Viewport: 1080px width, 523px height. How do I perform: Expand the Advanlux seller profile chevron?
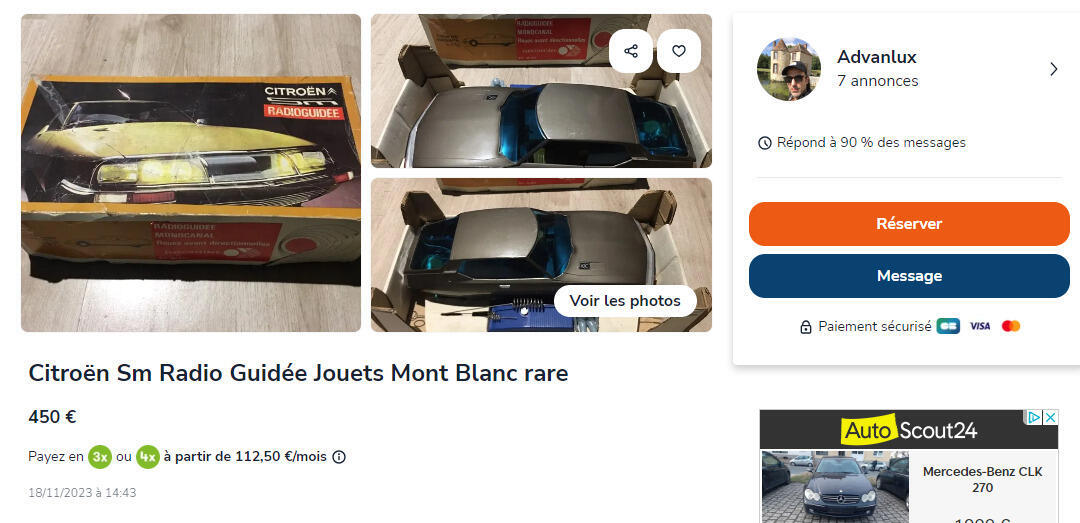pos(1053,69)
